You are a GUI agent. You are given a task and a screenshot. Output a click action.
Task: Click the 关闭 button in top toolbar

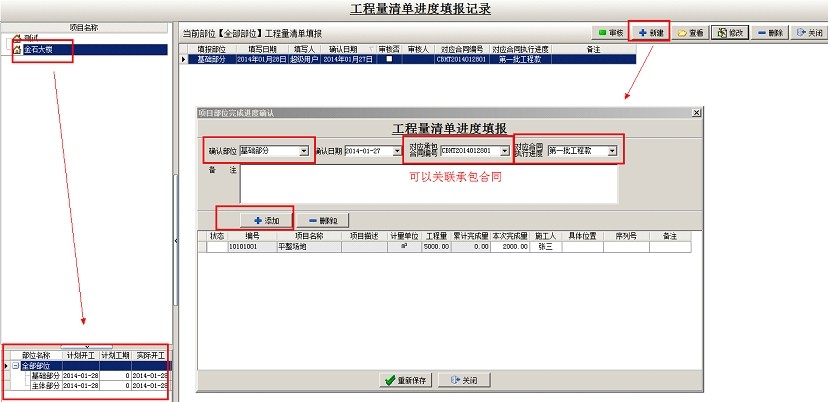coord(809,32)
